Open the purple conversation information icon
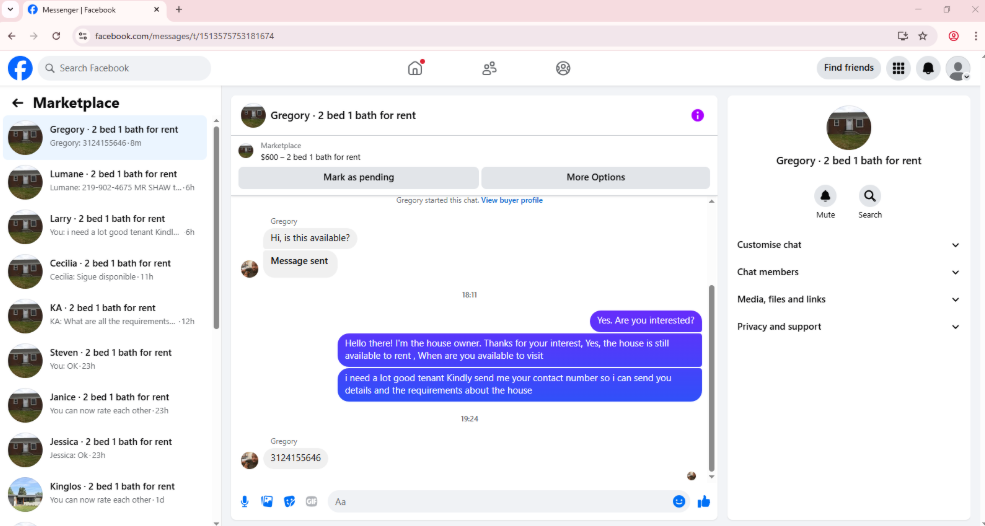 click(697, 115)
